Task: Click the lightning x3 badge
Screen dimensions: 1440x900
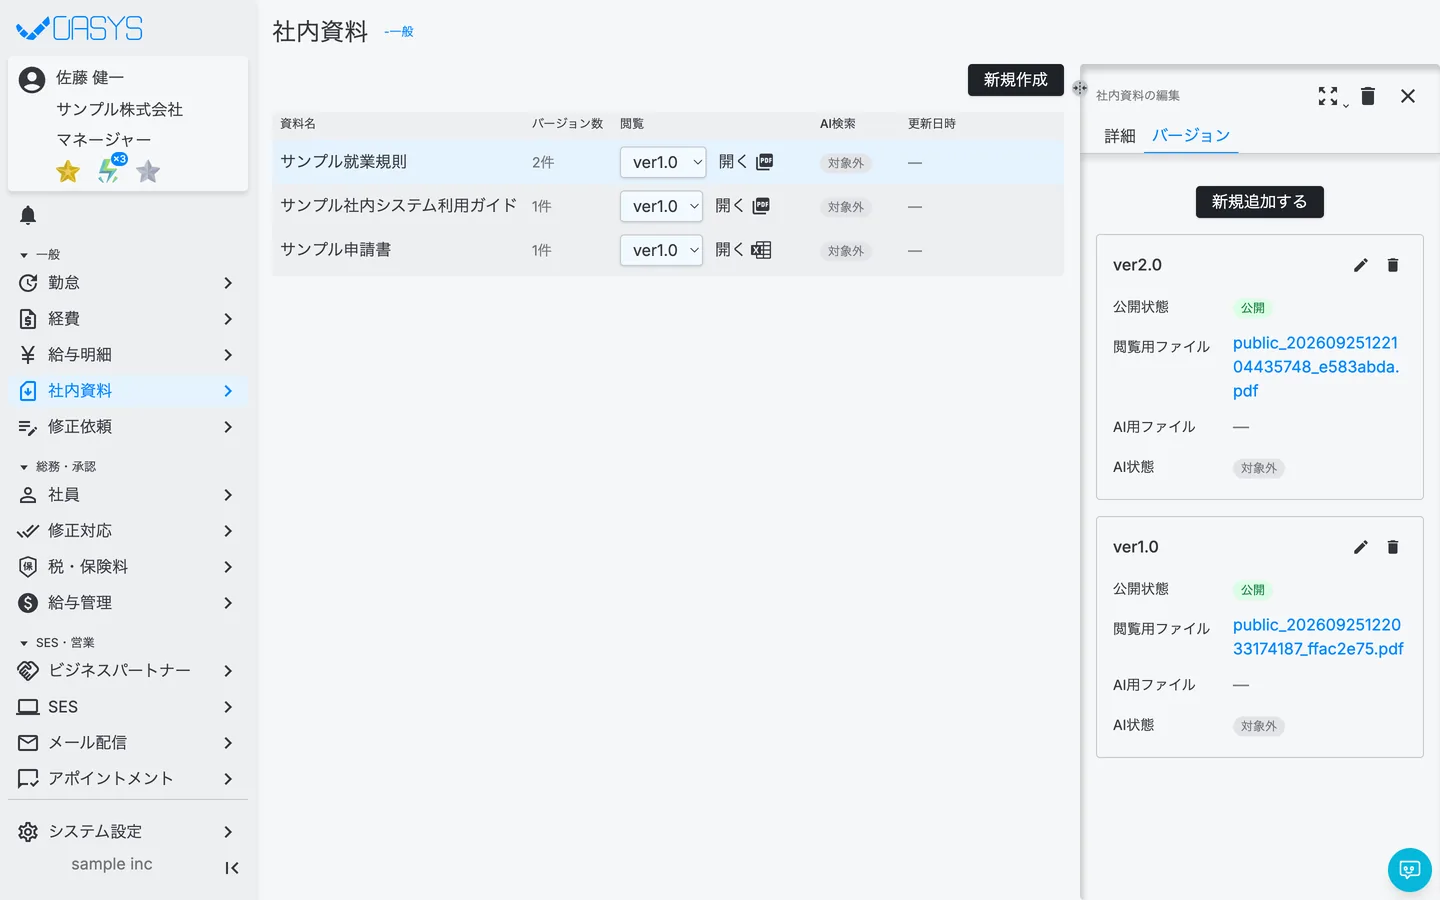Action: point(110,170)
